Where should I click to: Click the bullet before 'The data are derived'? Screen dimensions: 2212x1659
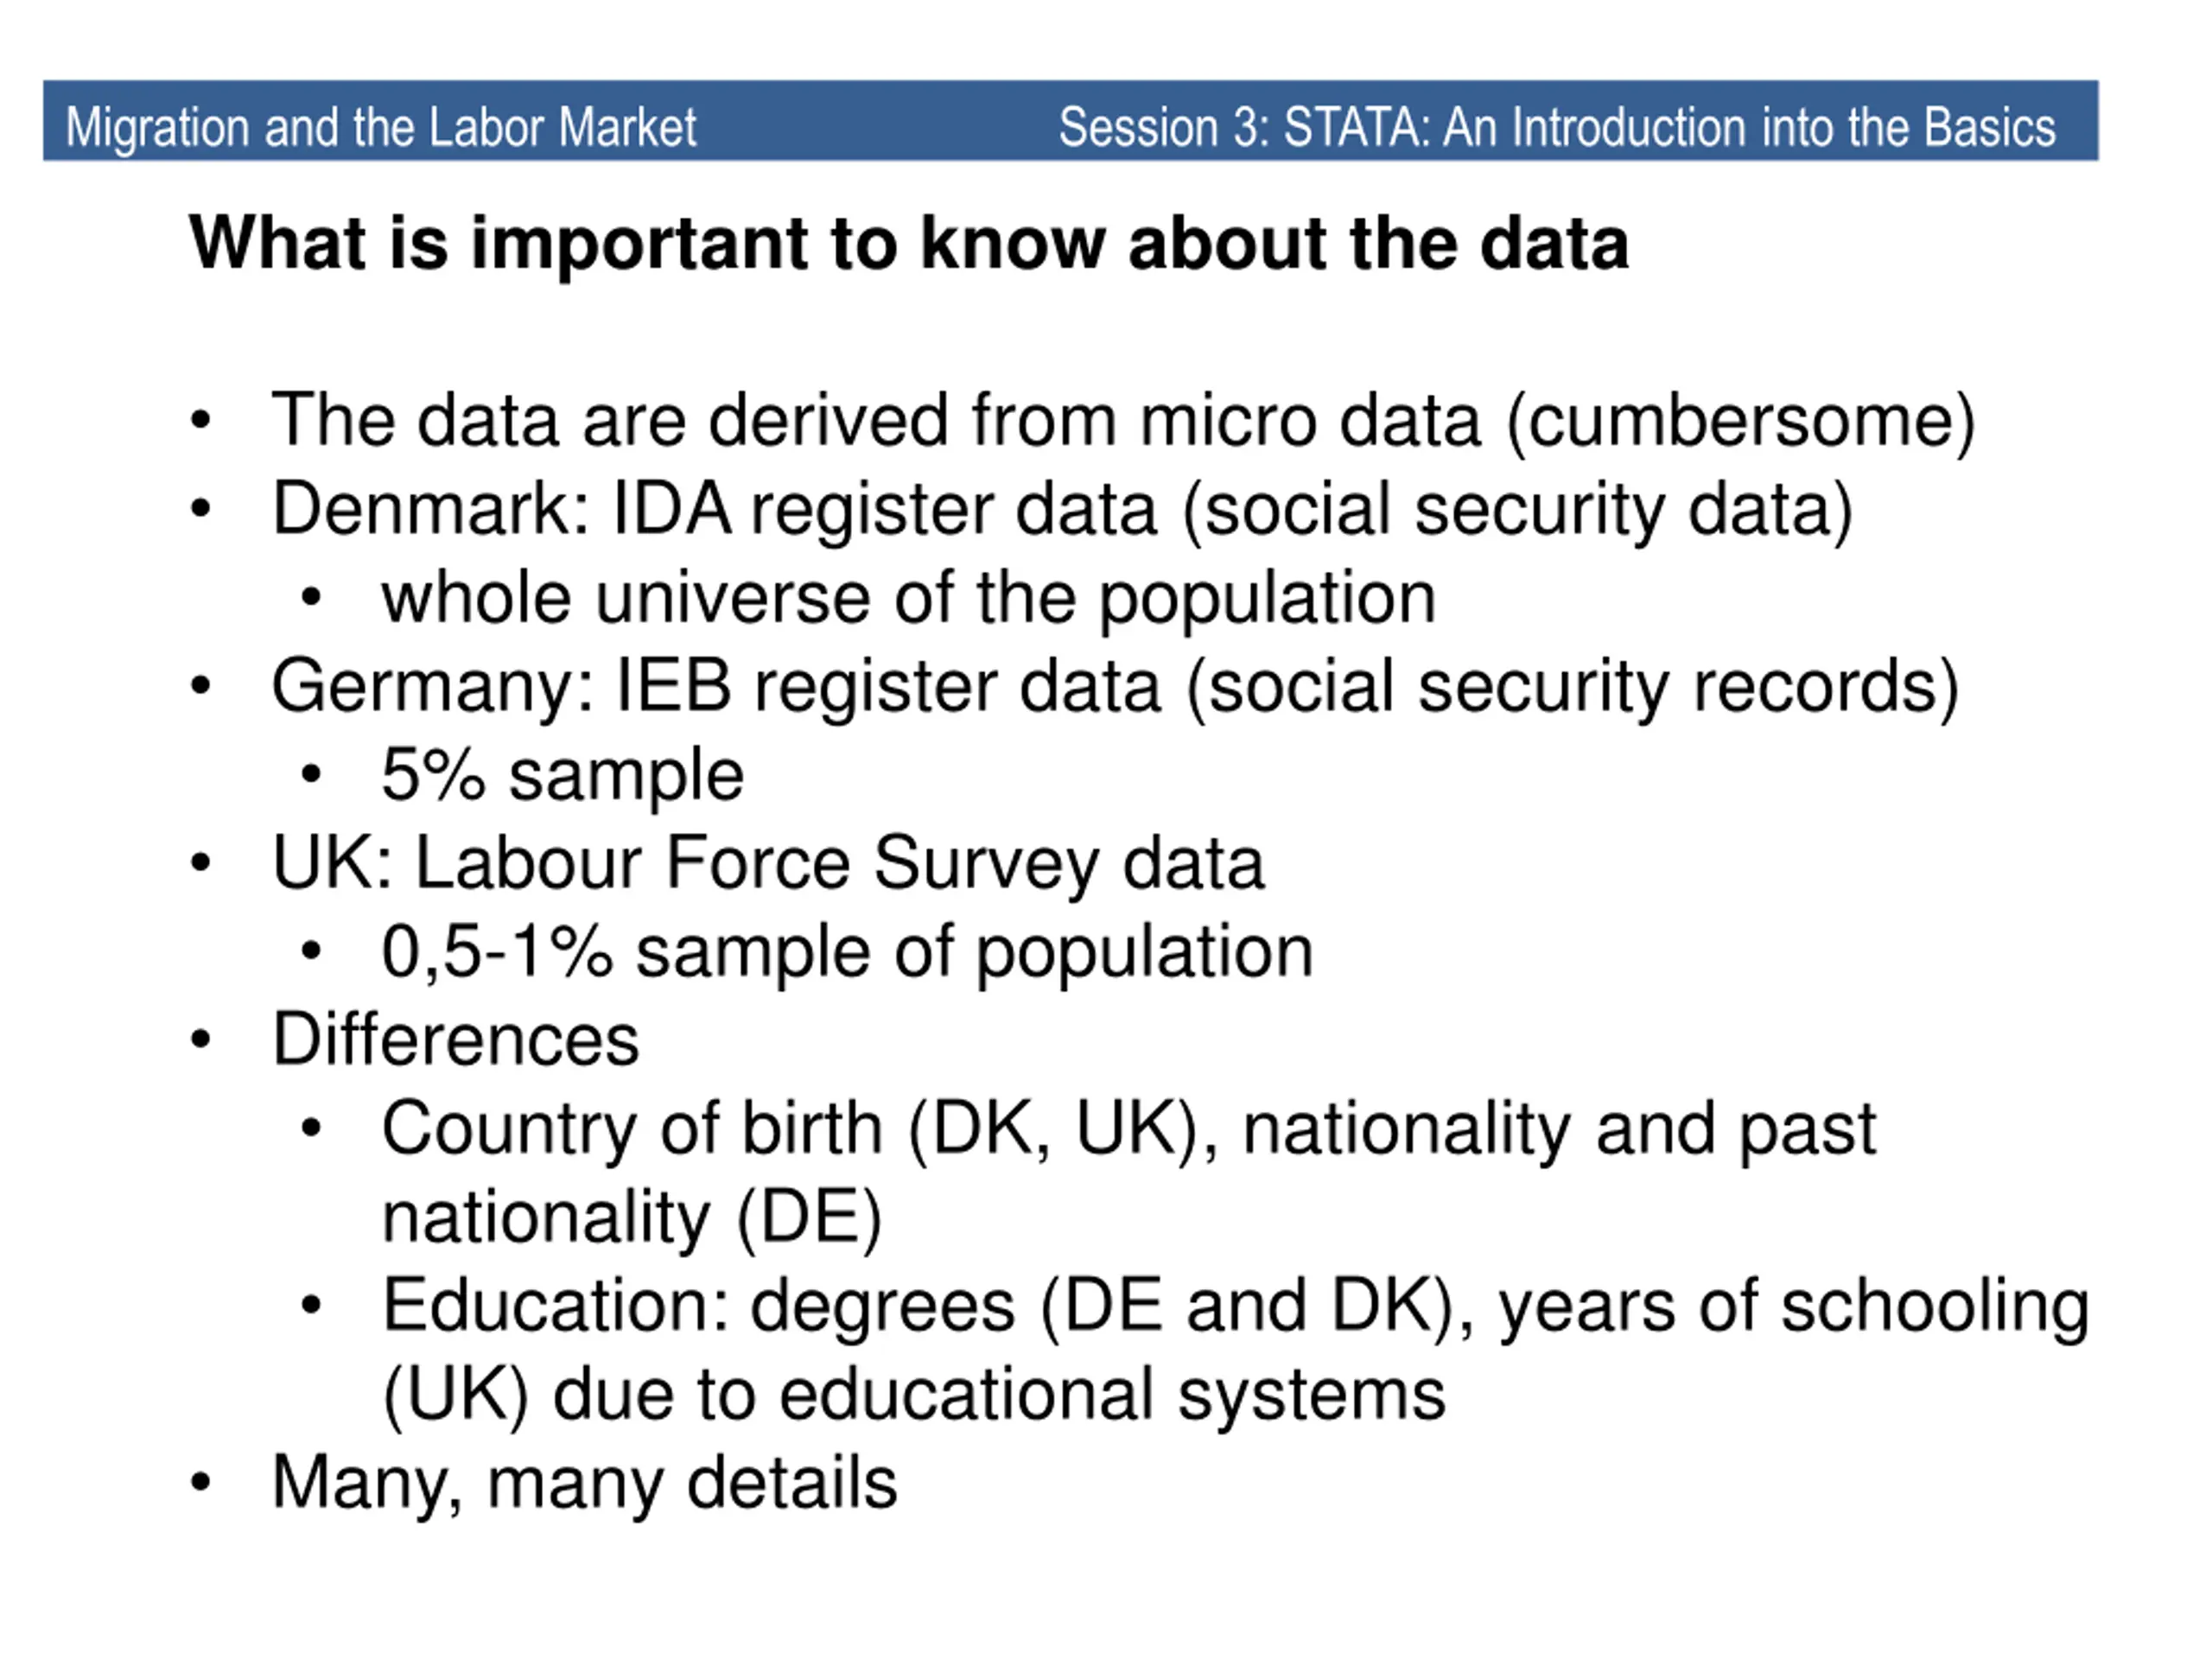[201, 421]
